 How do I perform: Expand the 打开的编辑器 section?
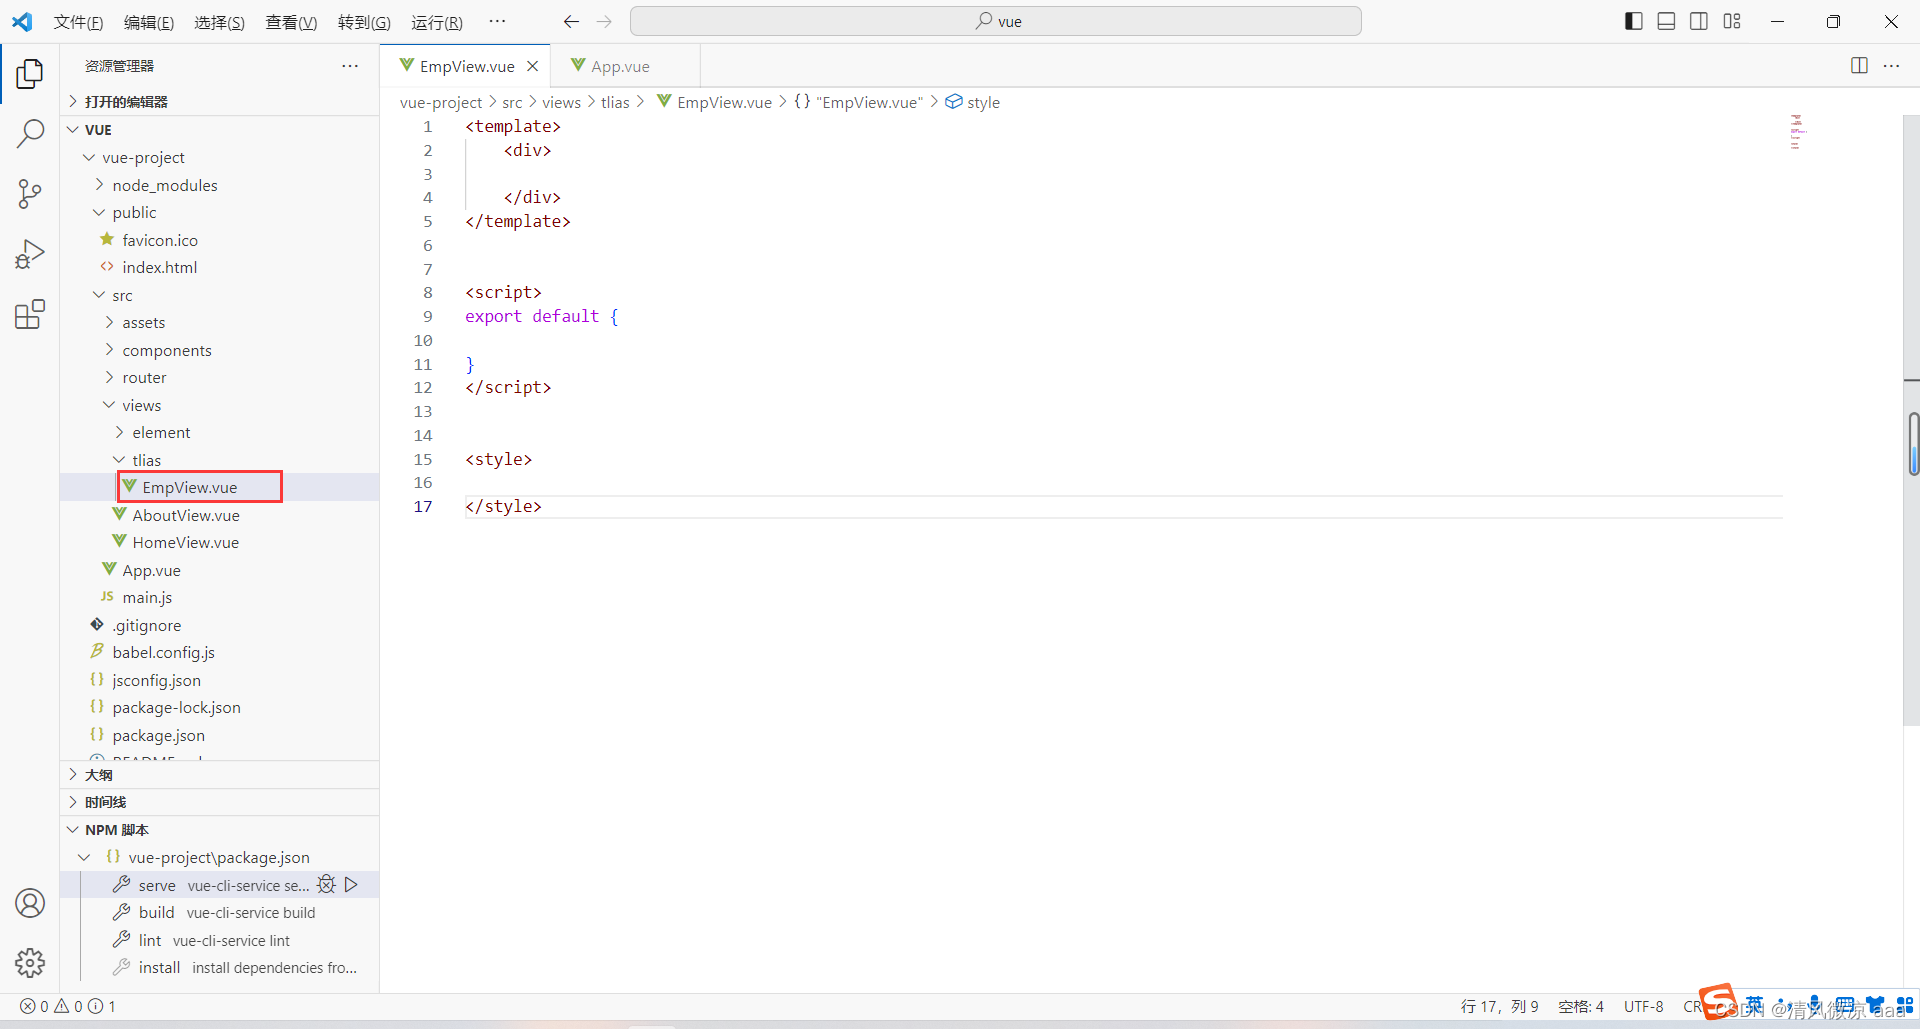(220, 101)
